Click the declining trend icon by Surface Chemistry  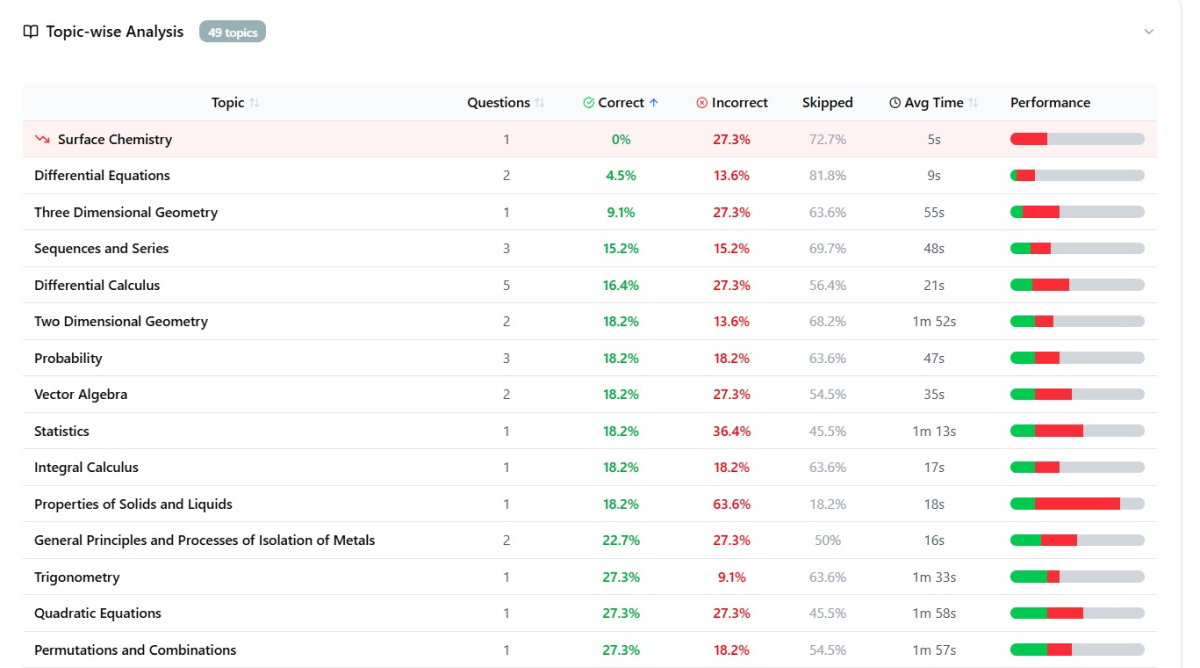(42, 139)
